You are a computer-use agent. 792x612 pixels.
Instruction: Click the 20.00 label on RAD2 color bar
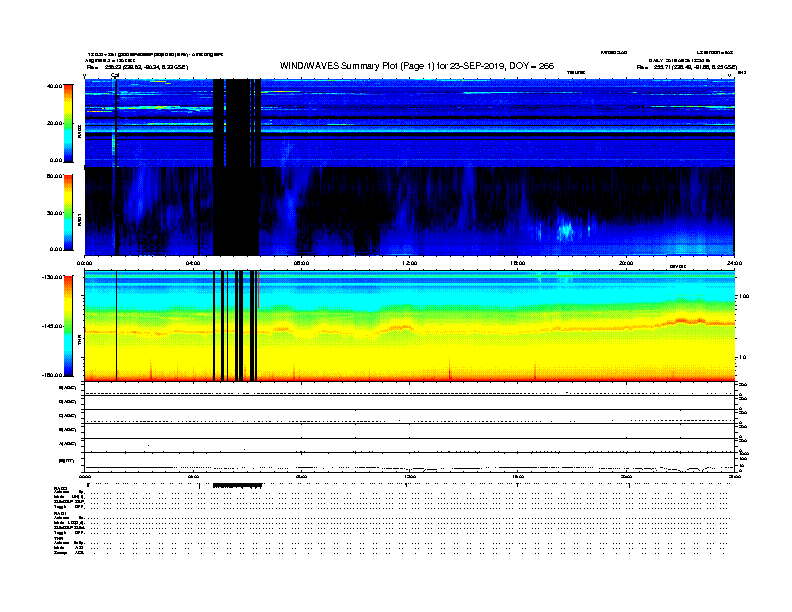[54, 123]
